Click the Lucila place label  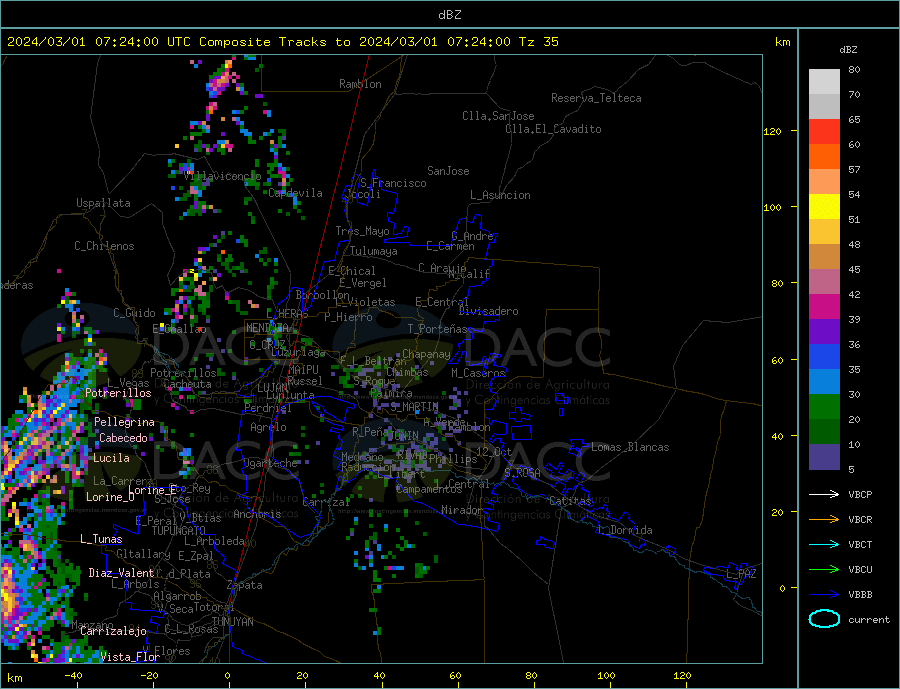click(x=111, y=458)
